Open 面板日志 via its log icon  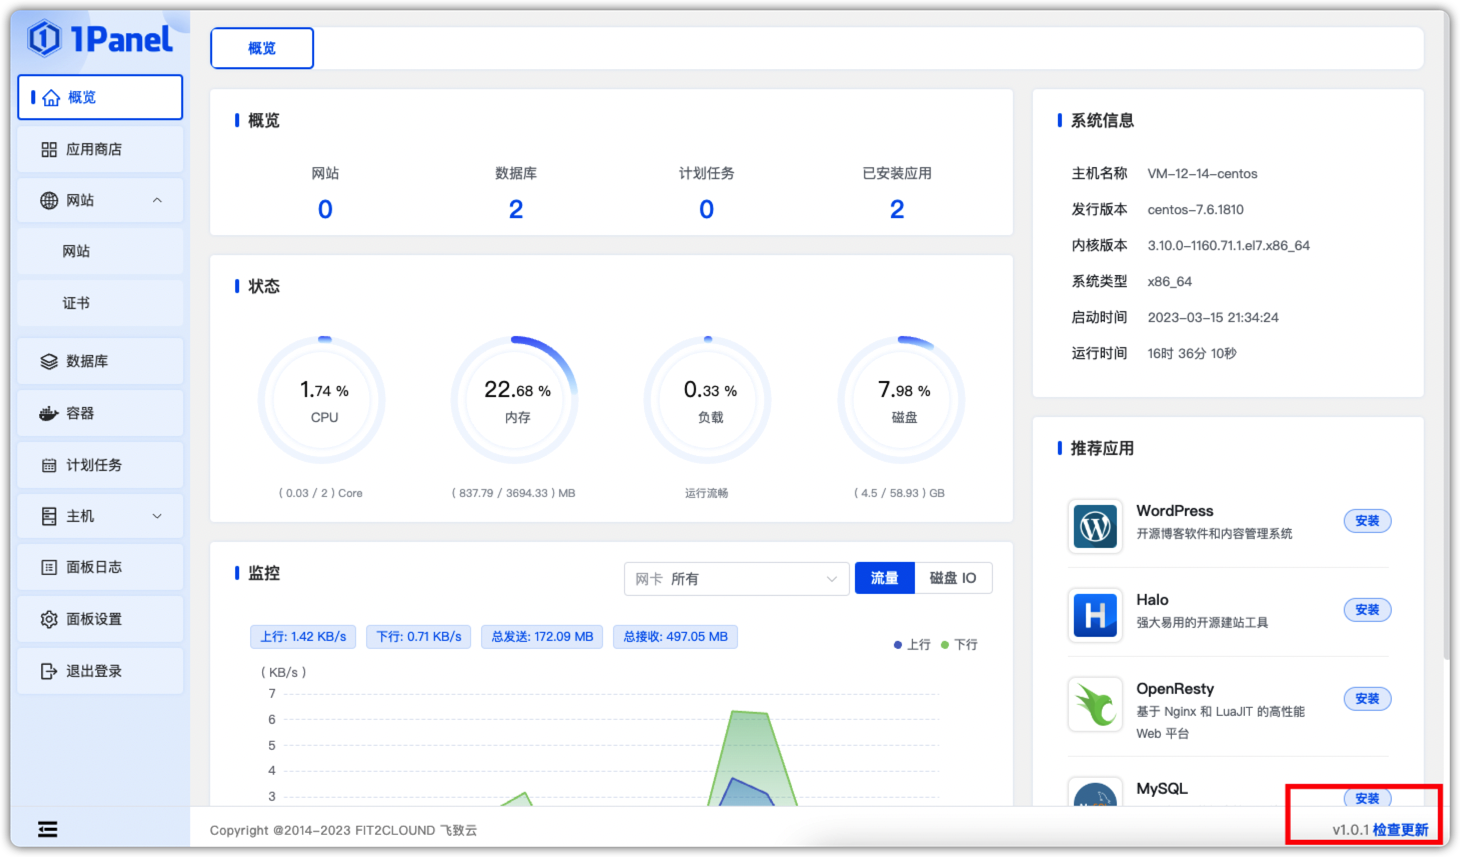coord(48,566)
